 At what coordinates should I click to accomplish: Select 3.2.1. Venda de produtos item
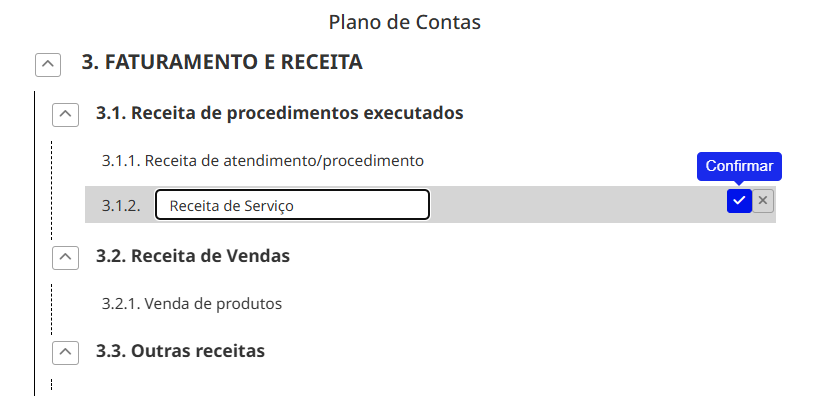192,304
